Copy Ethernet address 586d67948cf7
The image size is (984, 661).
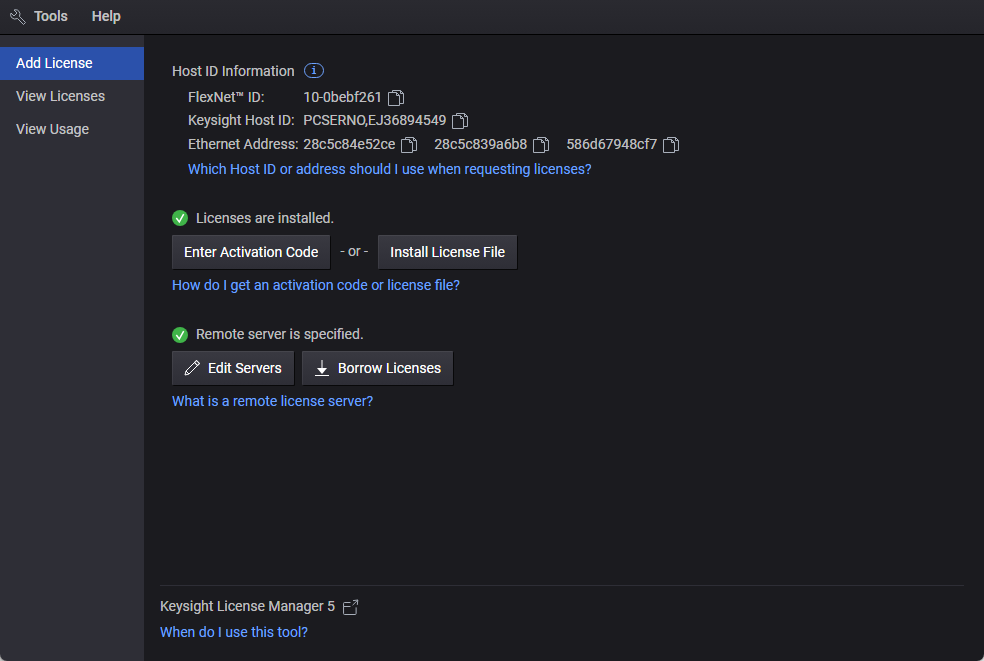click(x=671, y=145)
